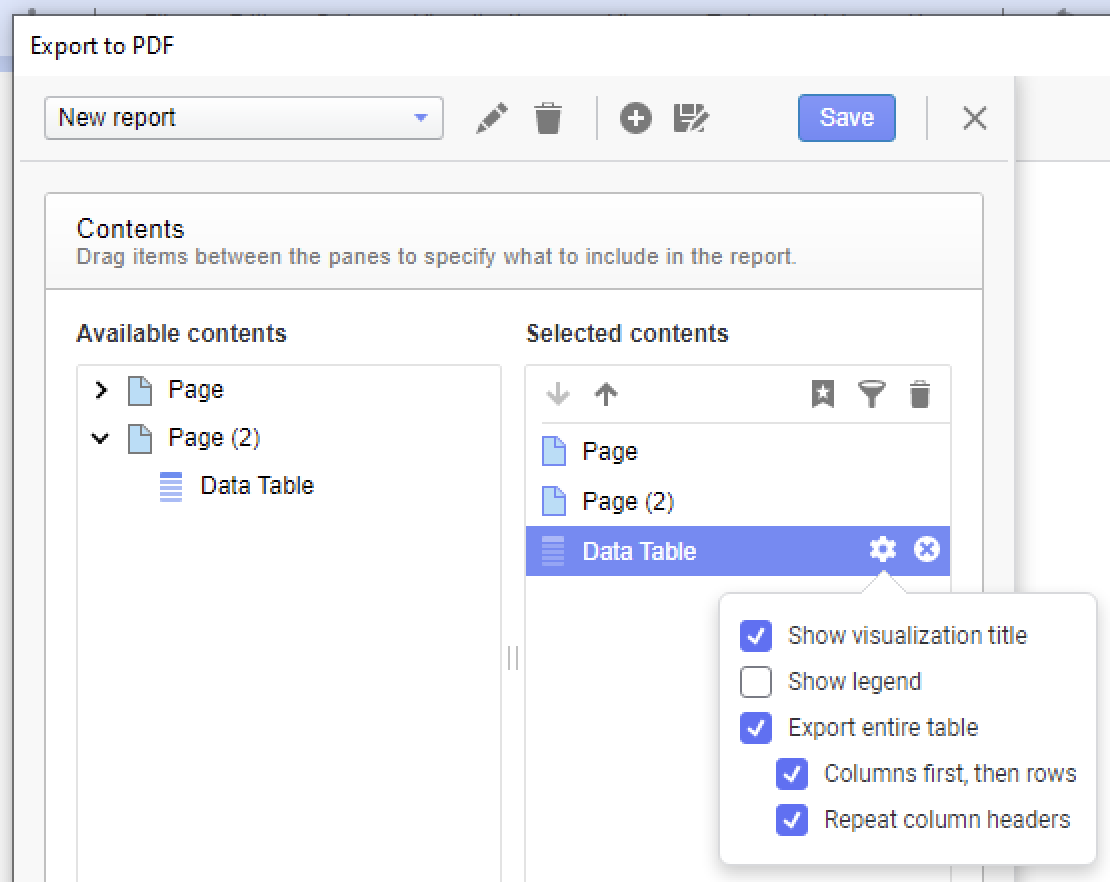This screenshot has width=1110, height=882.
Task: Click the pencil edit report icon
Action: point(491,119)
